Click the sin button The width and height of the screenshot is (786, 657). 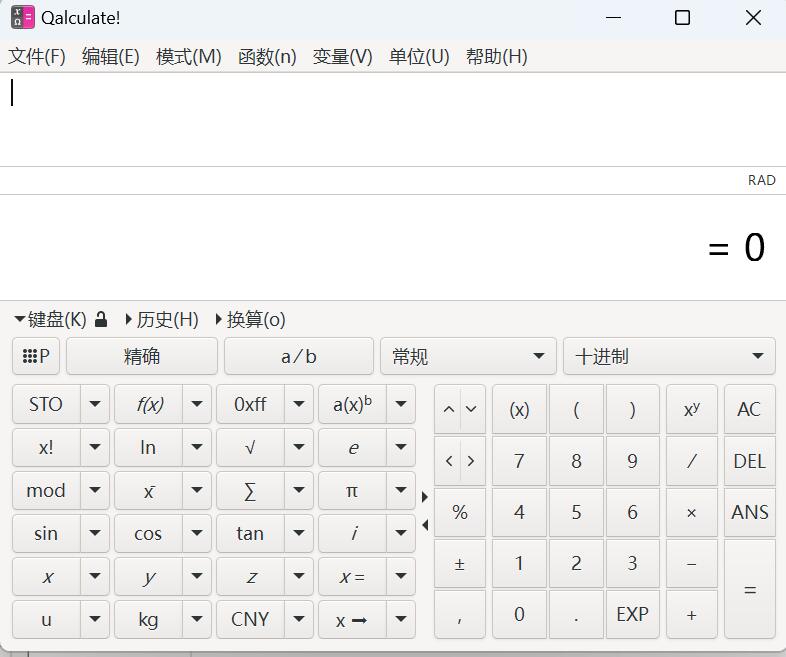pos(46,533)
